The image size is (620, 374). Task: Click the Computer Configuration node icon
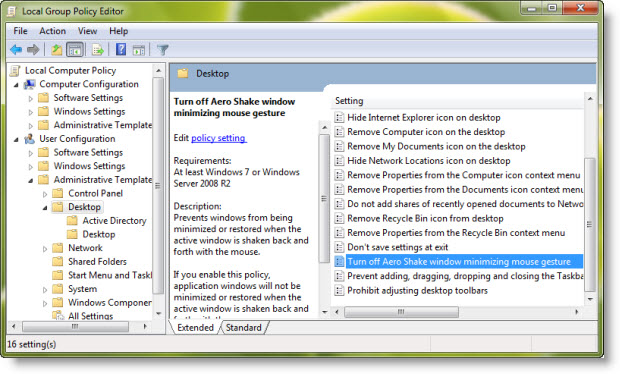pyautogui.click(x=30, y=84)
